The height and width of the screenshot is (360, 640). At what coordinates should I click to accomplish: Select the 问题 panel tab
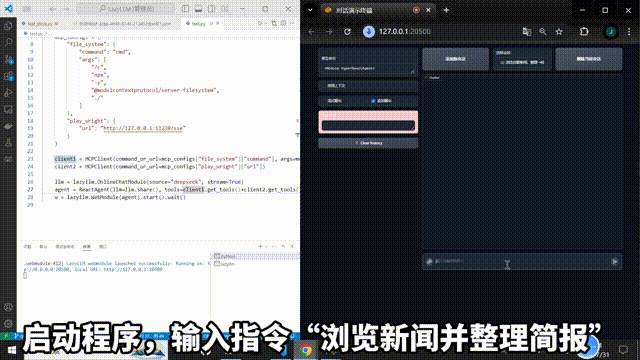tap(27, 247)
